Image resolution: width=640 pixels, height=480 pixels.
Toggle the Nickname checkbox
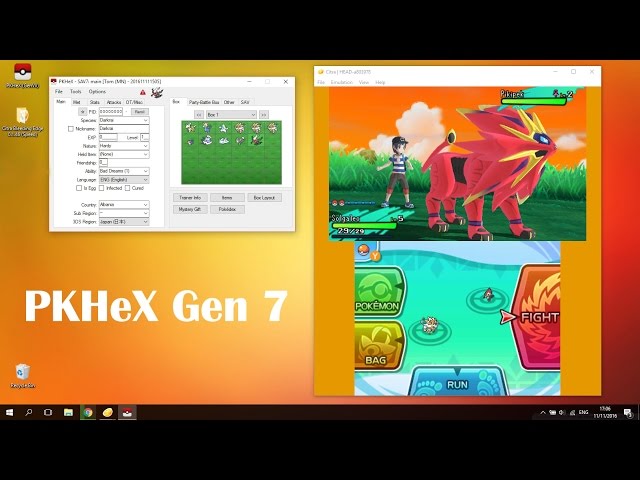(71, 129)
